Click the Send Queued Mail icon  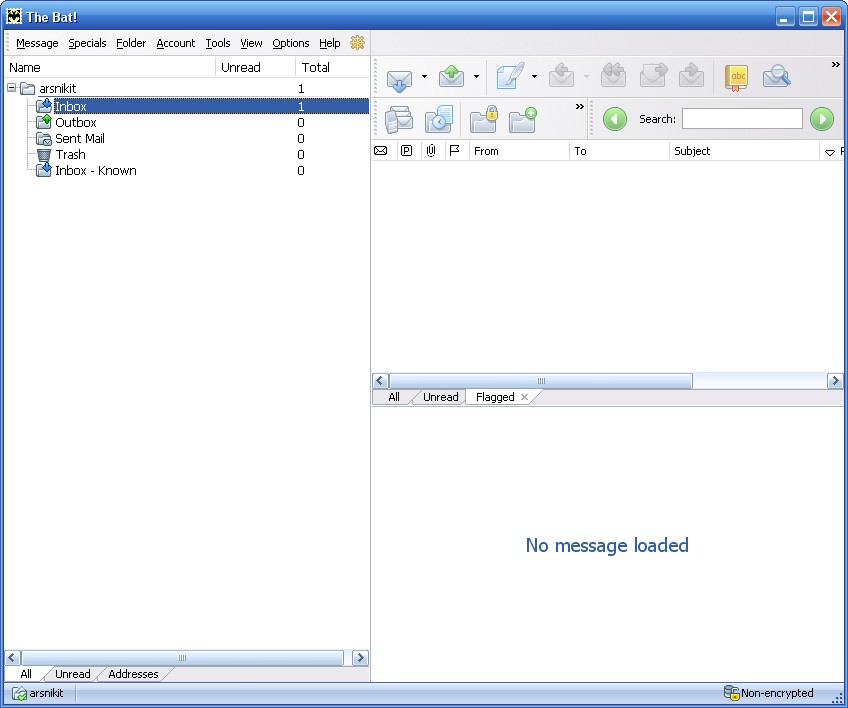(452, 77)
